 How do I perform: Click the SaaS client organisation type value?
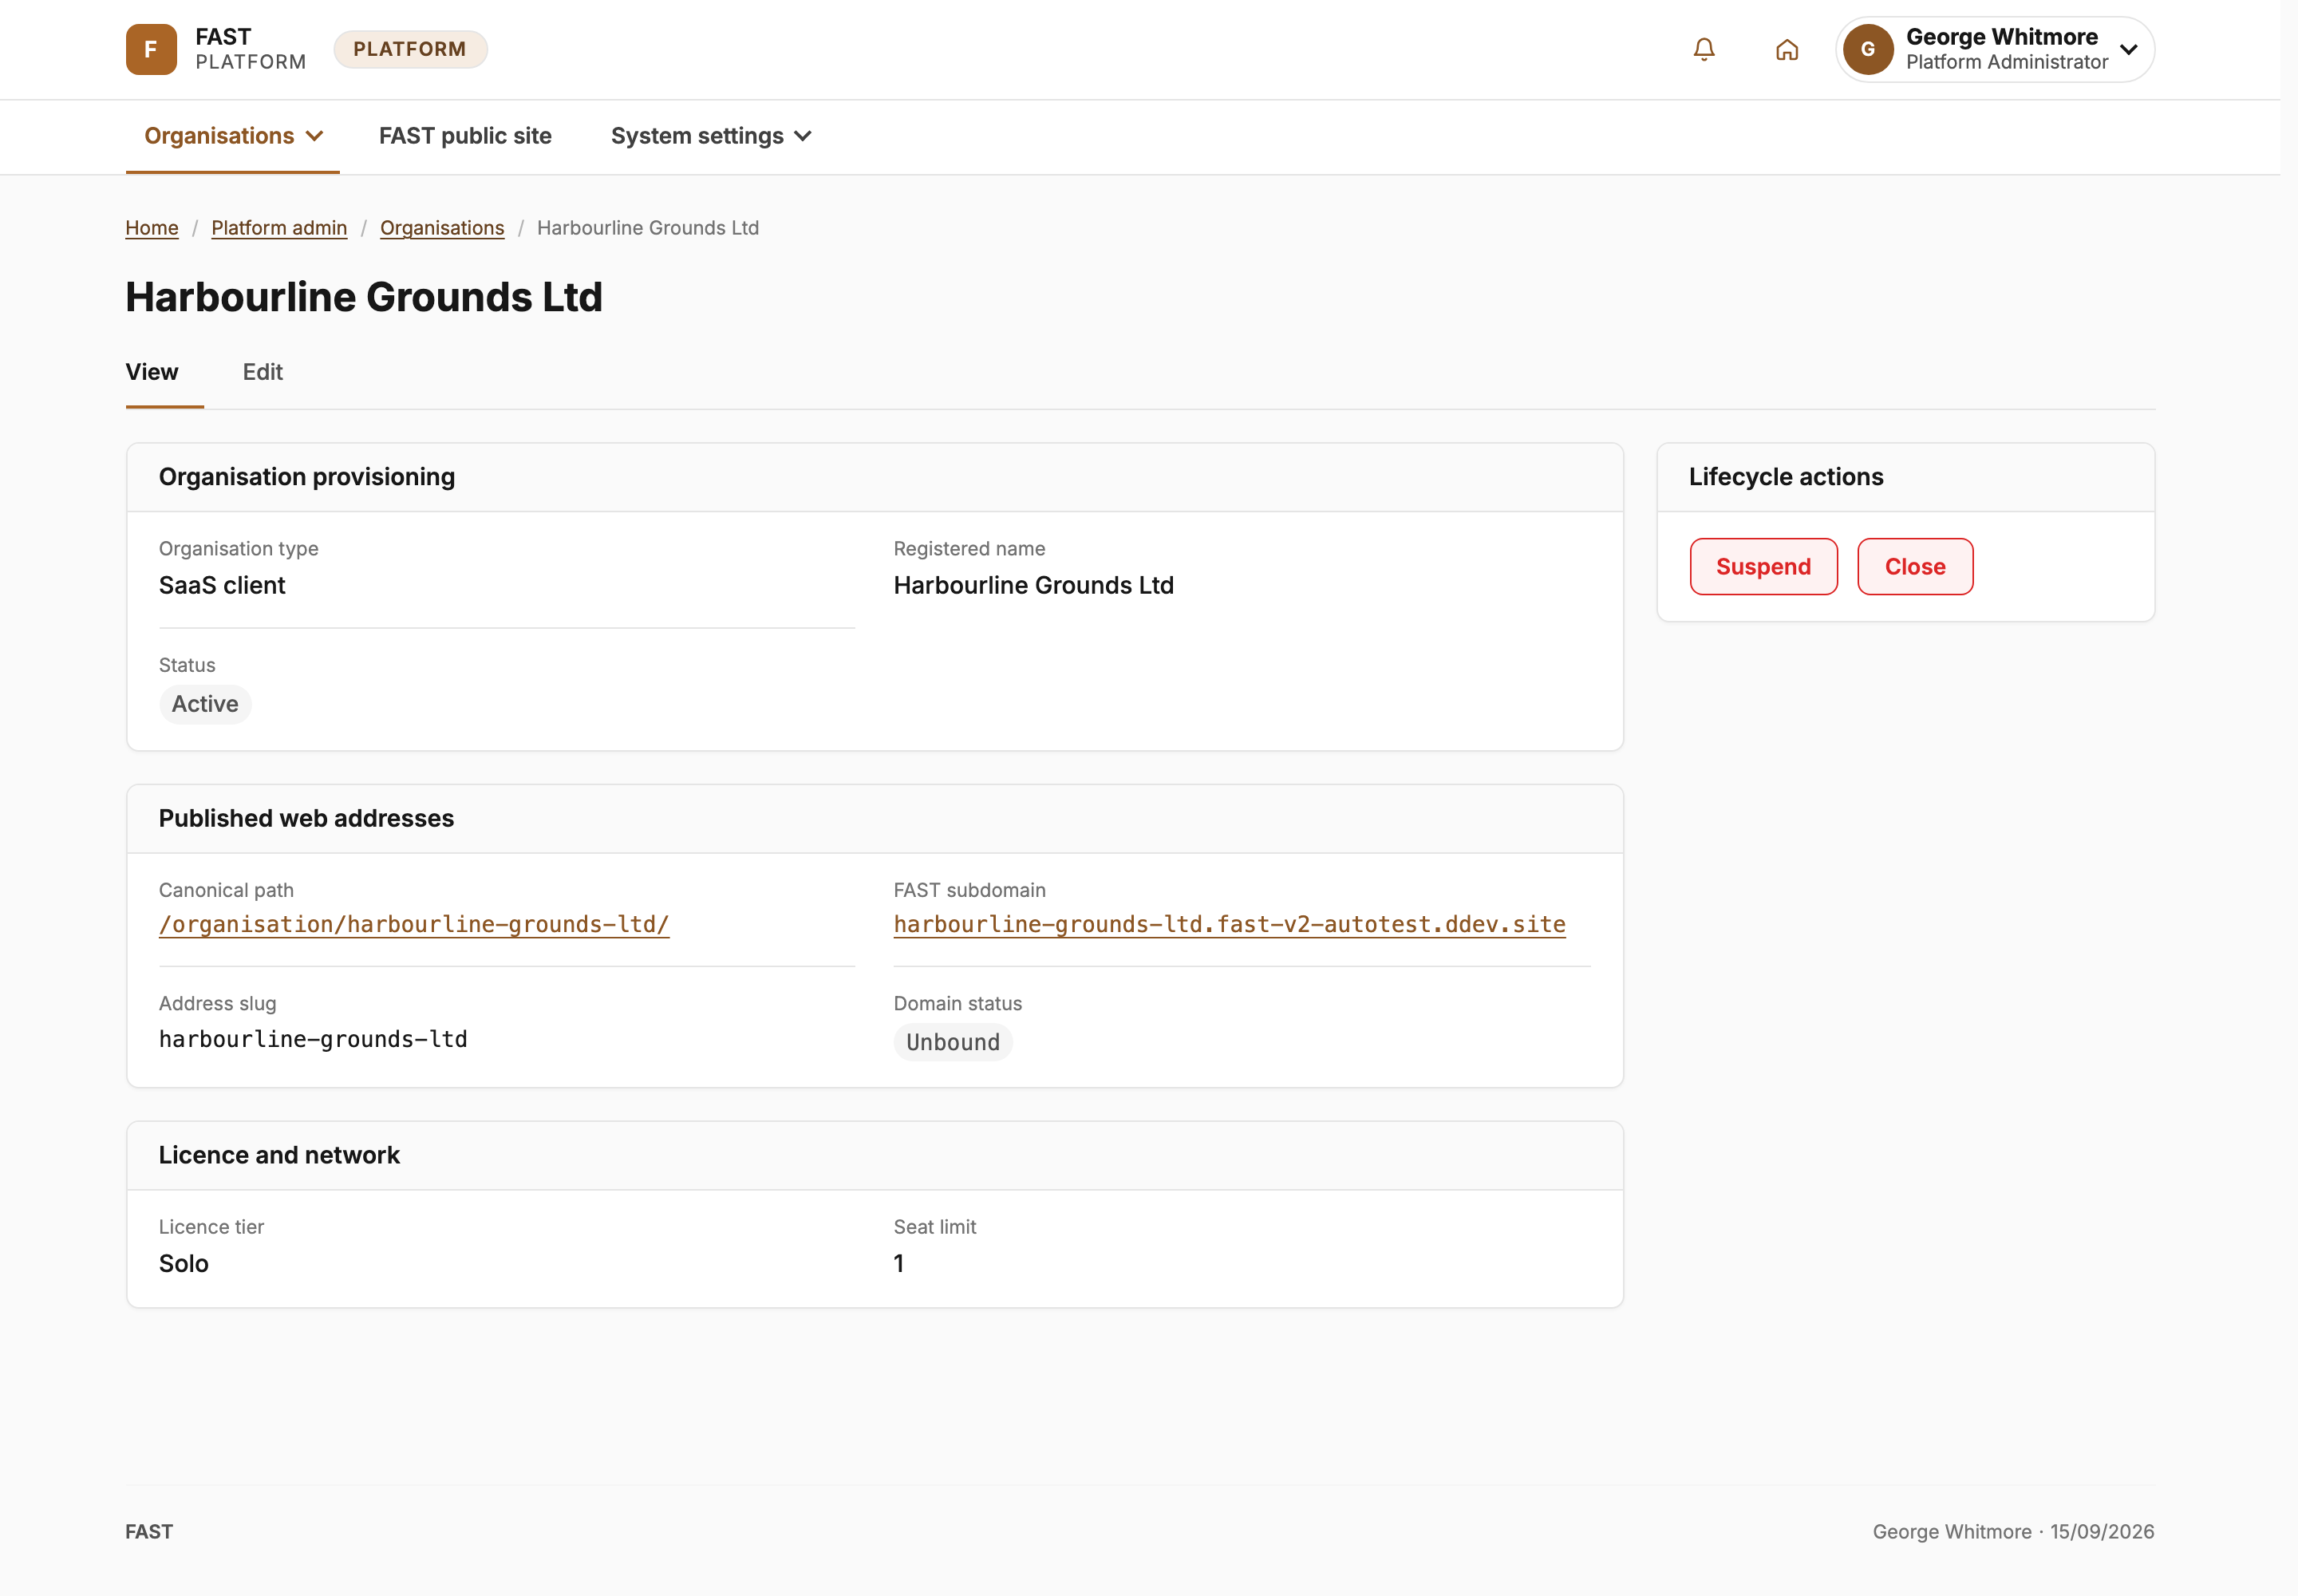pos(222,585)
